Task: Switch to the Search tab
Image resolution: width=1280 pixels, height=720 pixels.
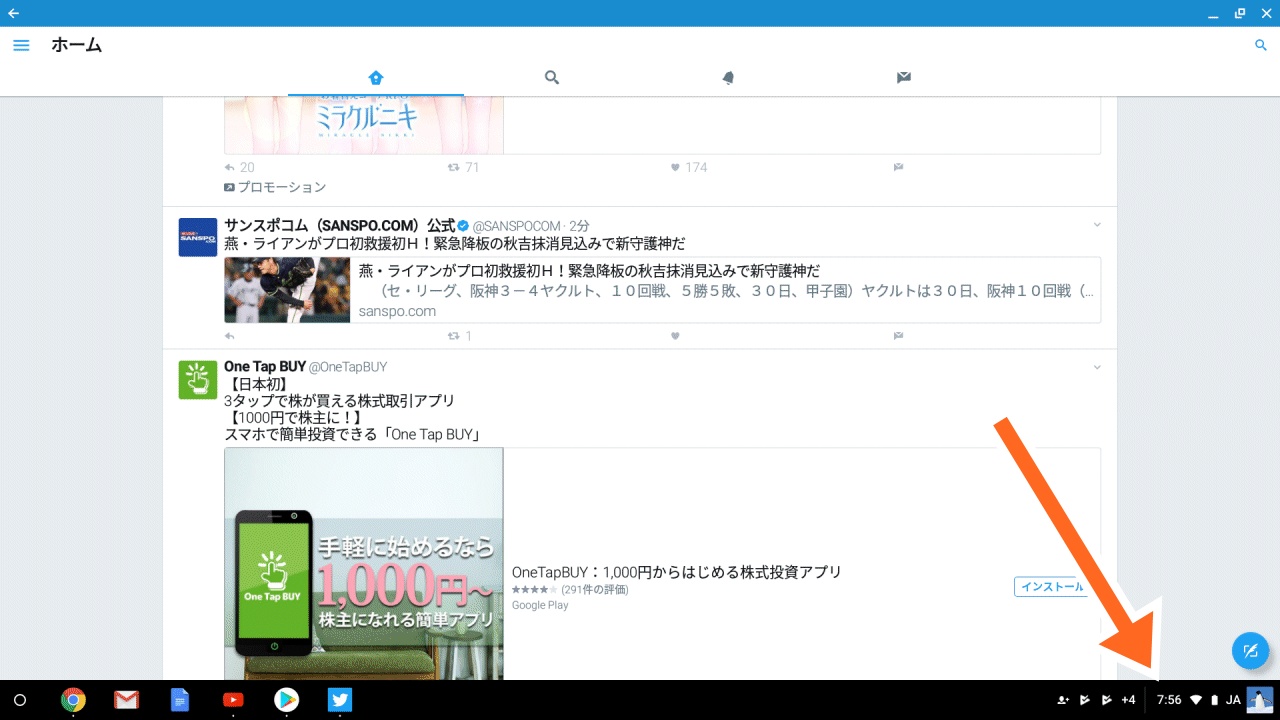Action: pos(552,77)
